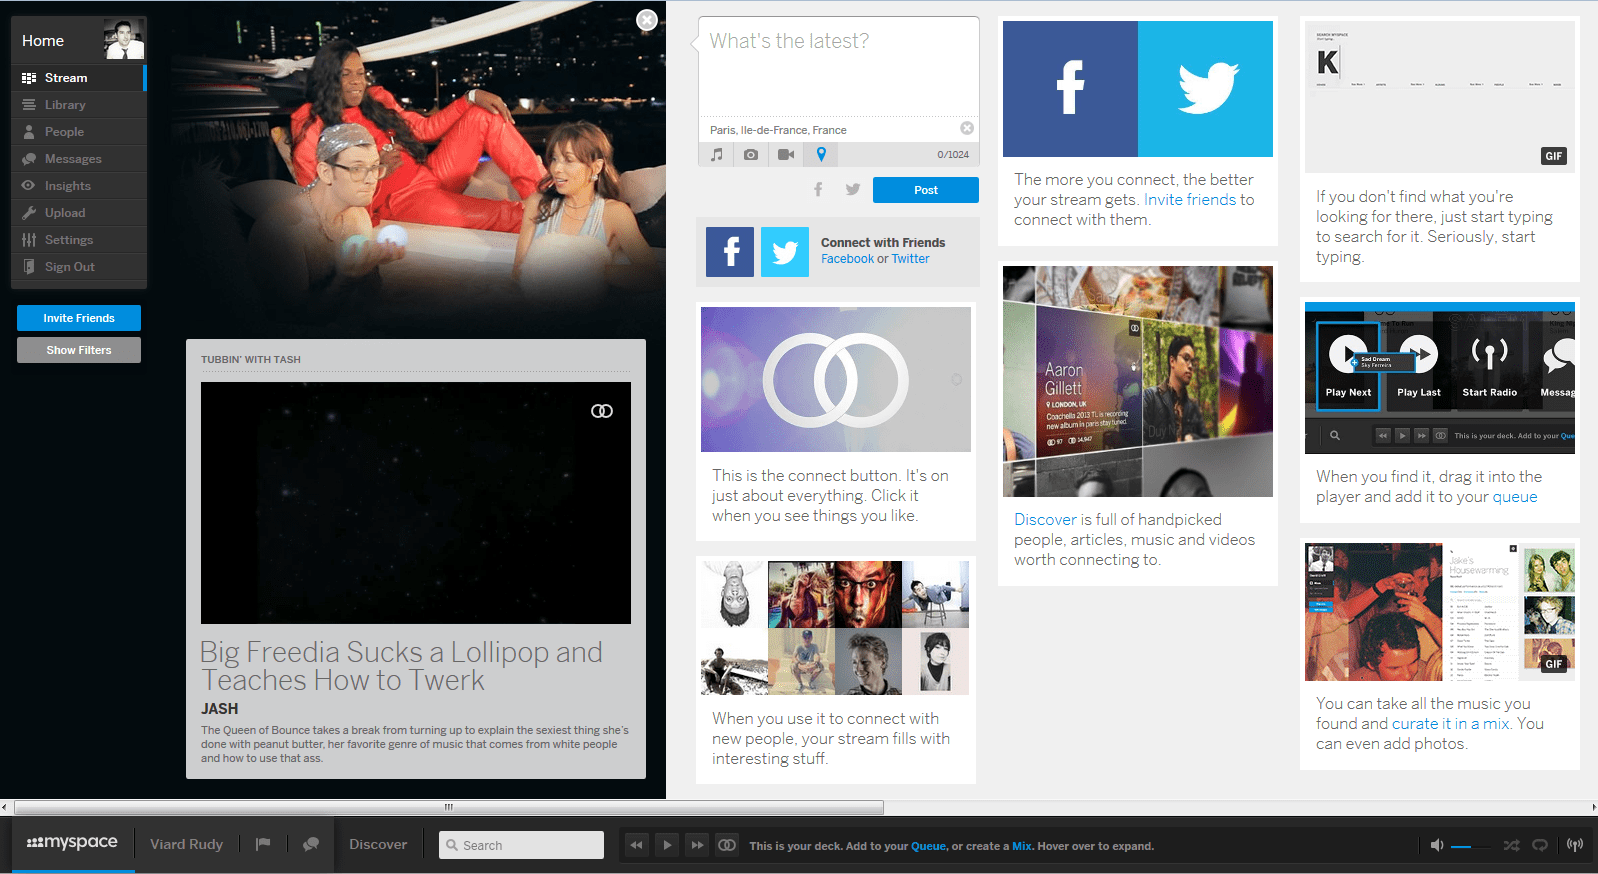Click previous track button
The image size is (1598, 874).
point(636,845)
